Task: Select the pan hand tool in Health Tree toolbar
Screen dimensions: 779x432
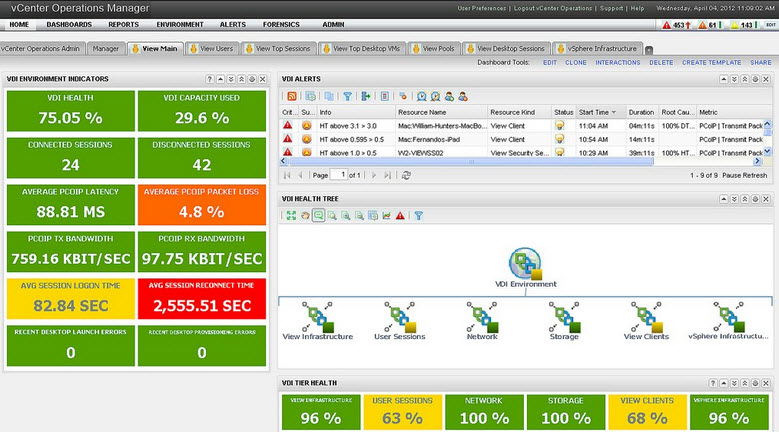Action: (x=305, y=216)
